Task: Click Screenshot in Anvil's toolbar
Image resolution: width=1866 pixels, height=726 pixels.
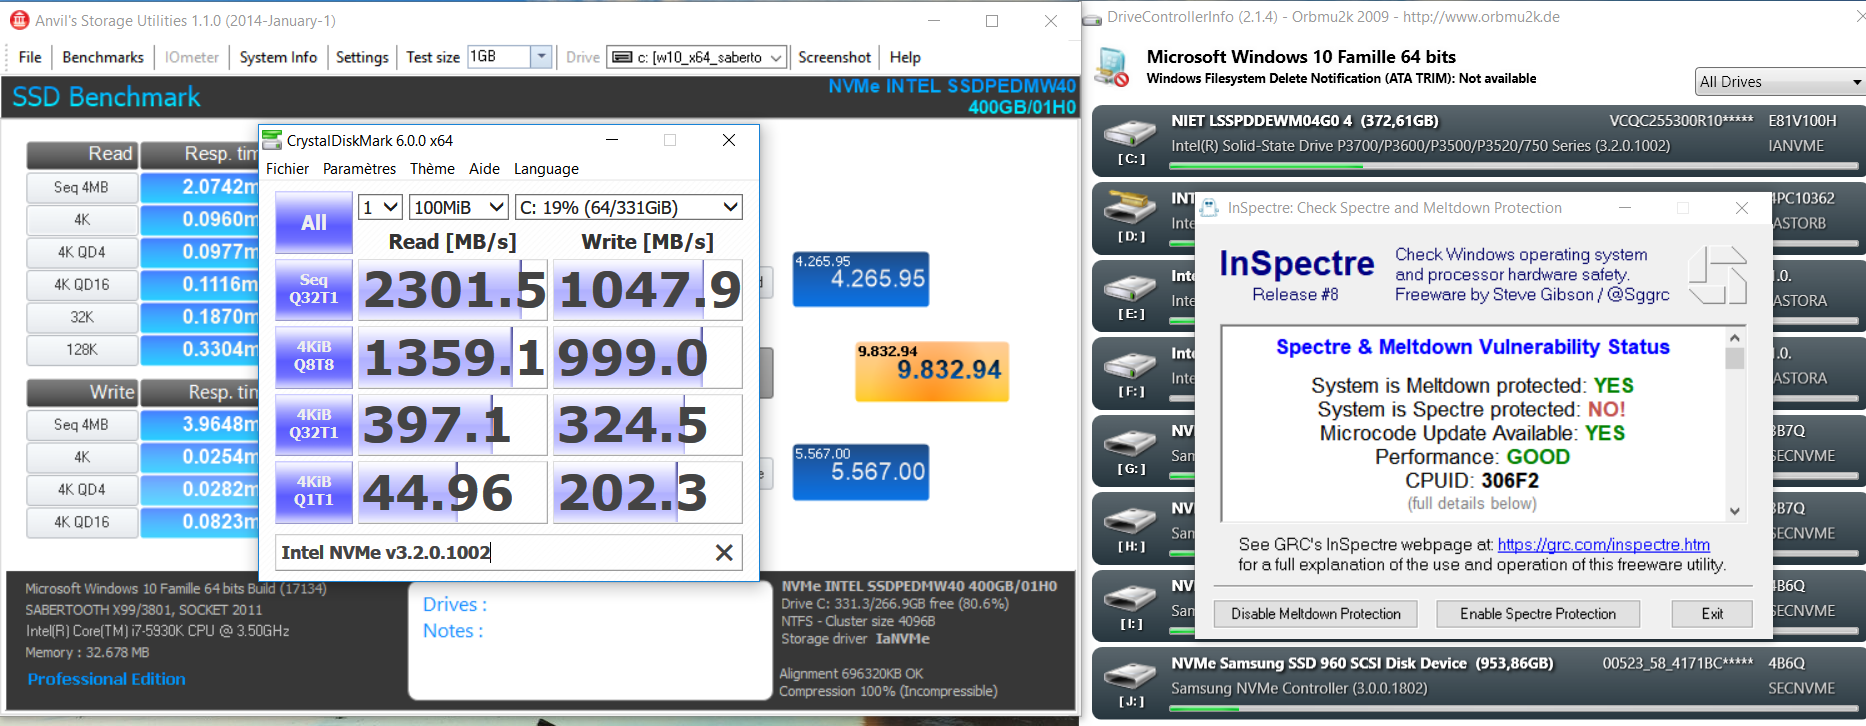Action: (834, 57)
